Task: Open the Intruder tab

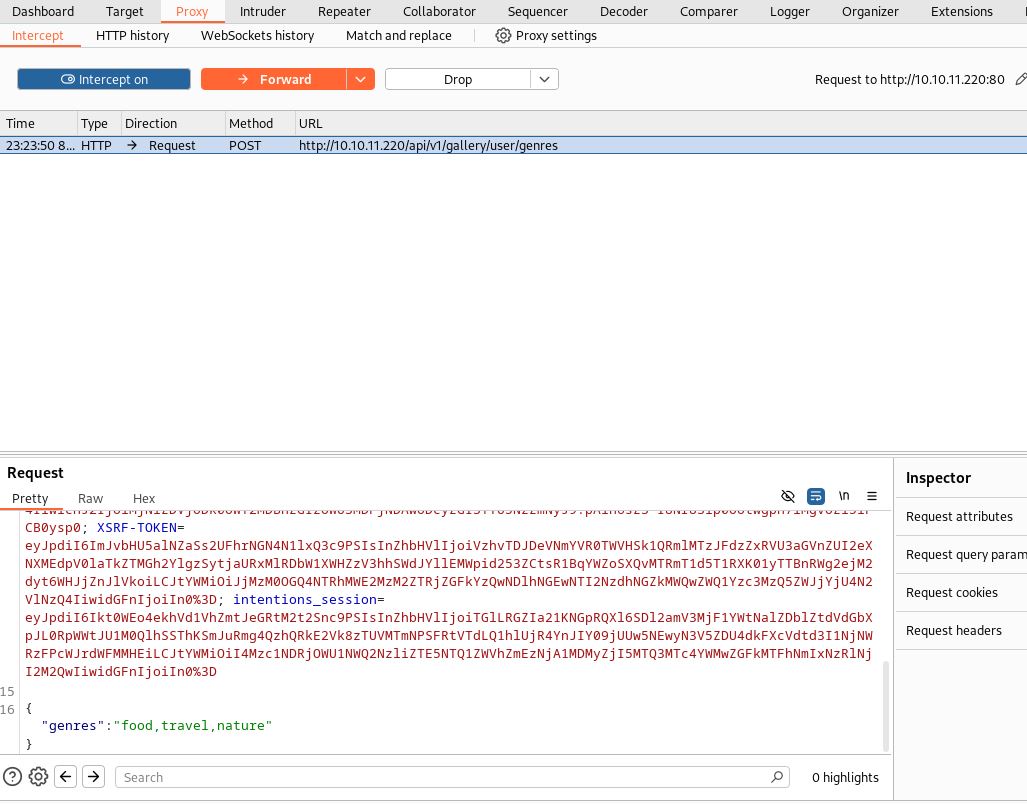Action: pyautogui.click(x=263, y=11)
